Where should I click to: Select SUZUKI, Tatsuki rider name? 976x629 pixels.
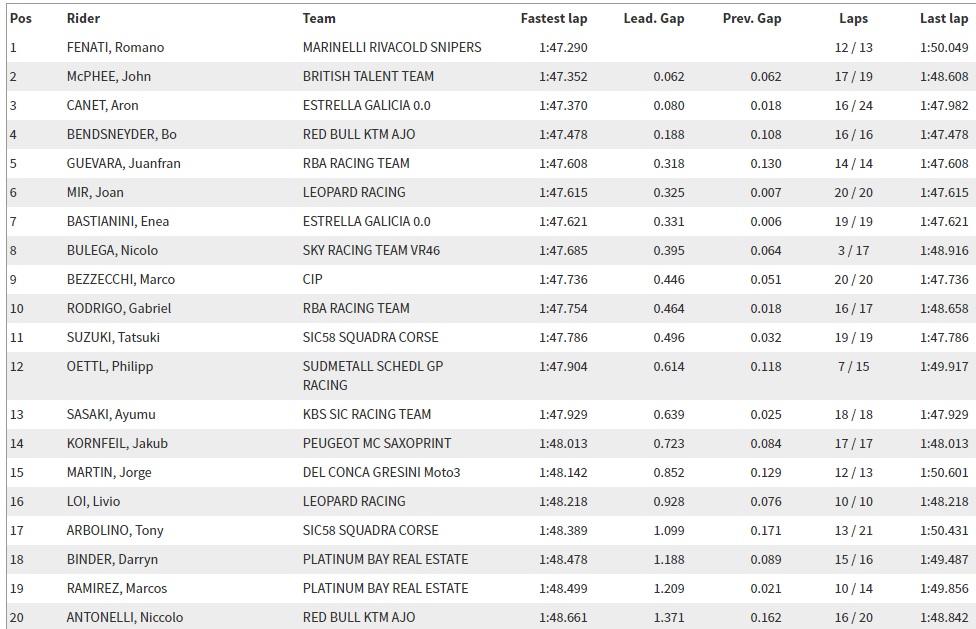point(113,337)
